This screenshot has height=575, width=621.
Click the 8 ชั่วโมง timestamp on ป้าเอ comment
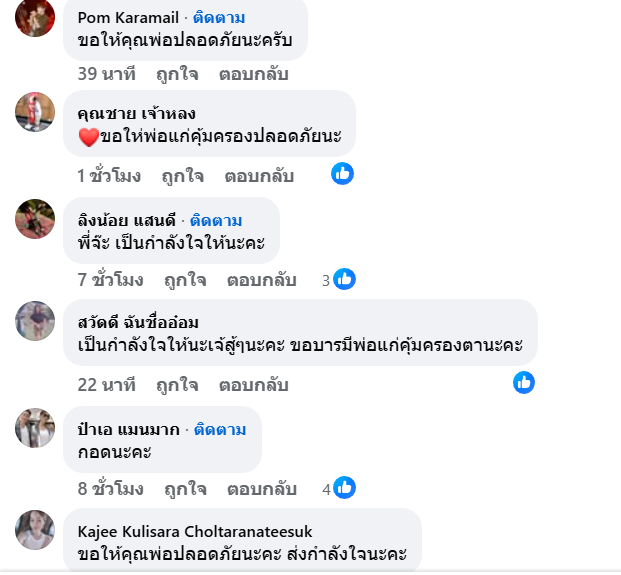111,489
